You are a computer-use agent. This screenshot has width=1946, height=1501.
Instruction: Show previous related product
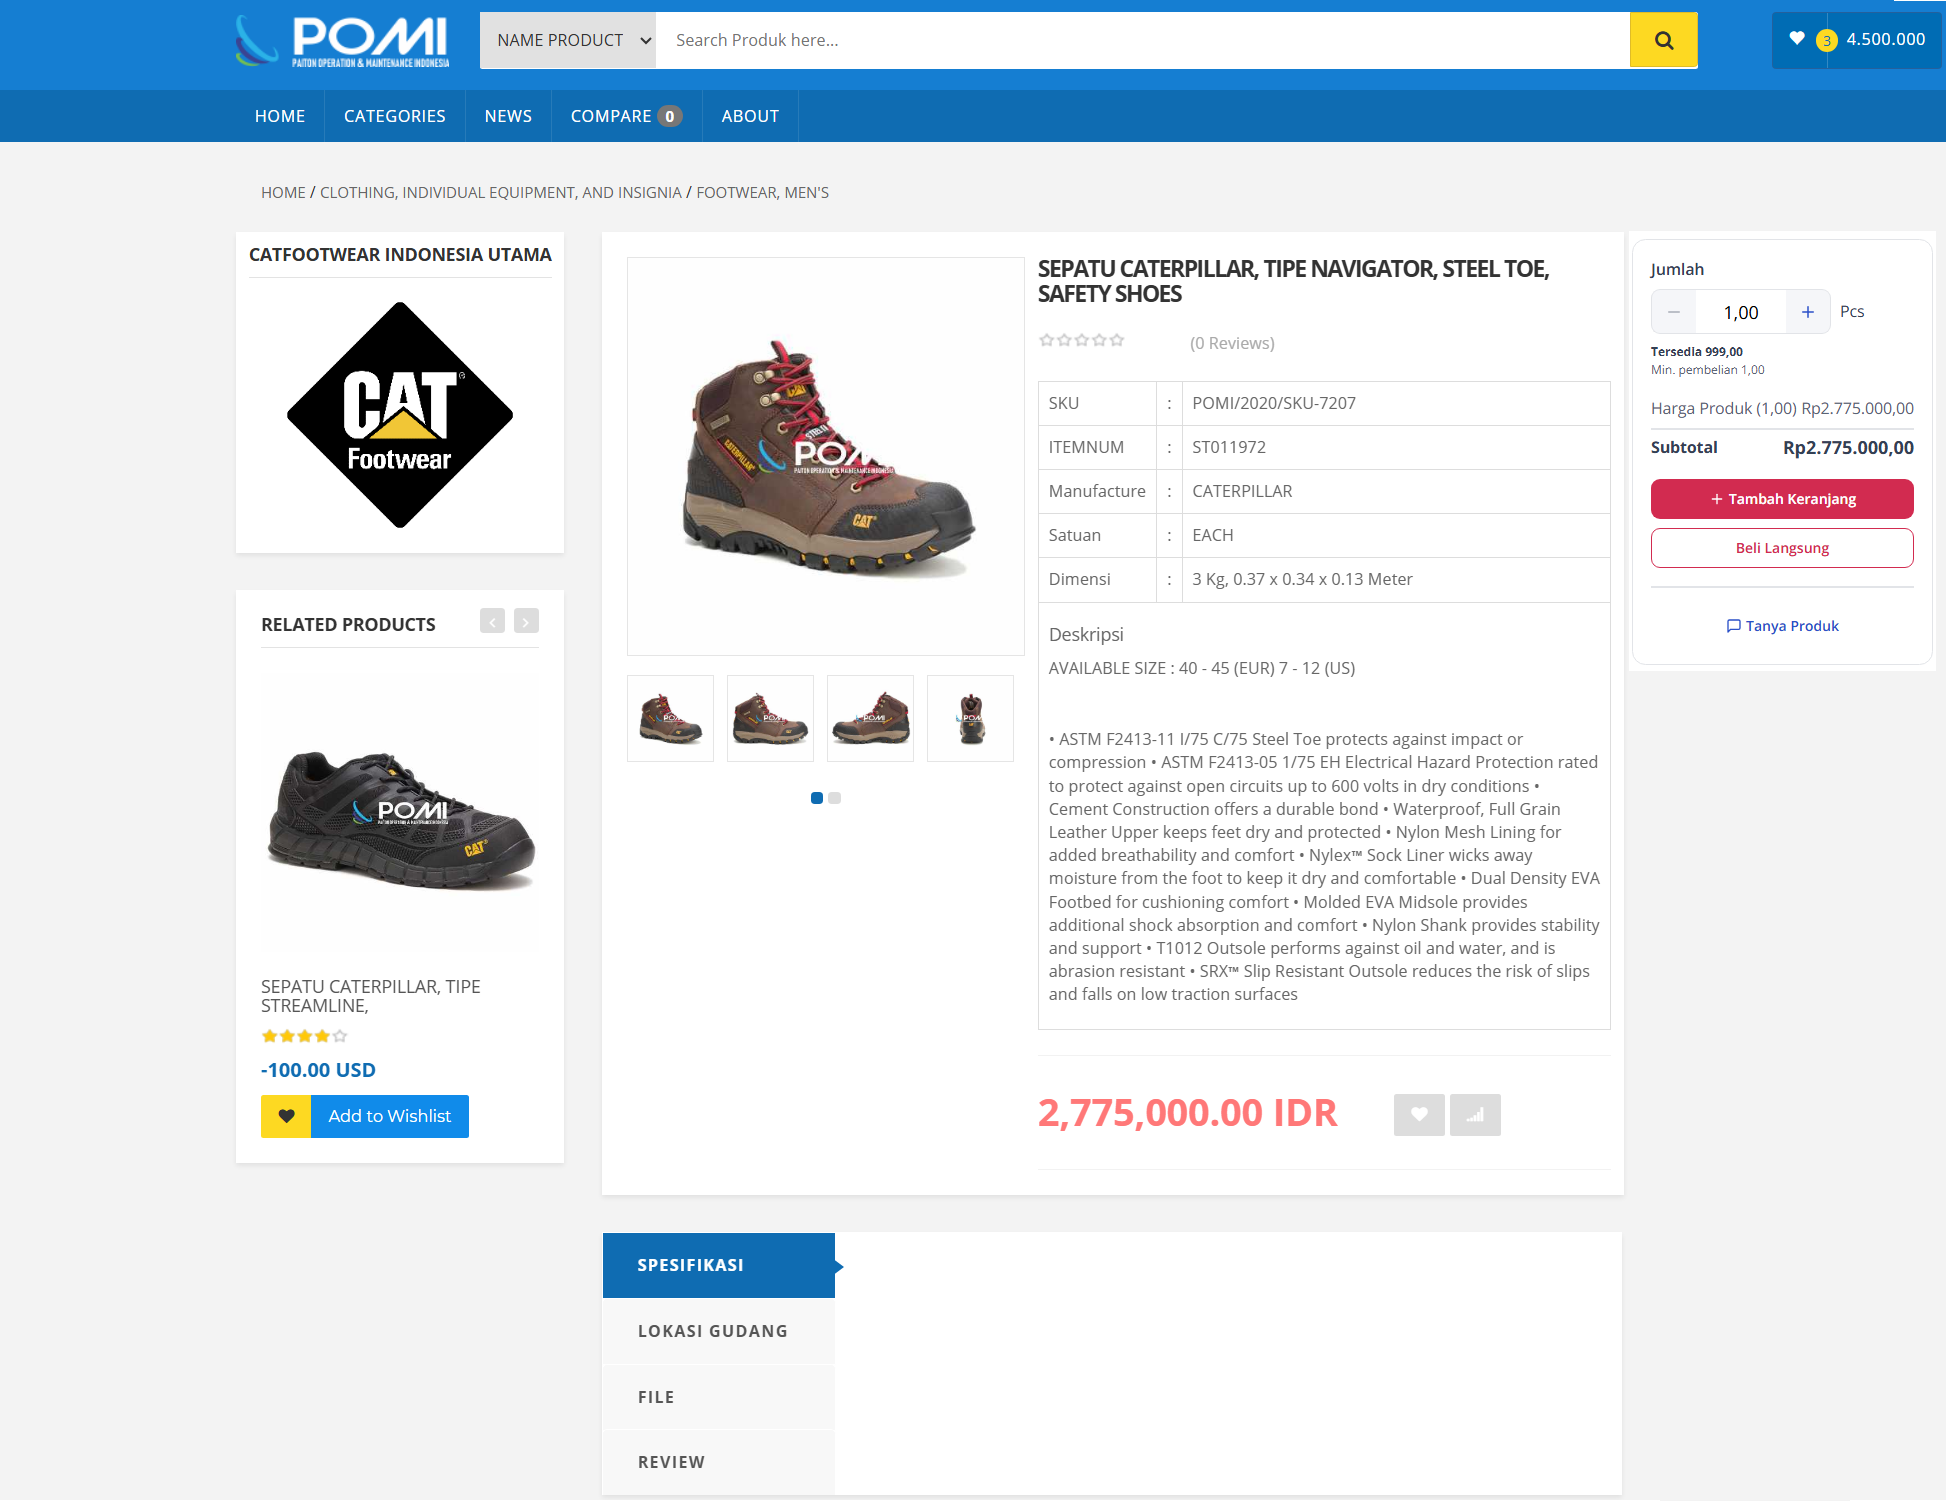[x=492, y=622]
